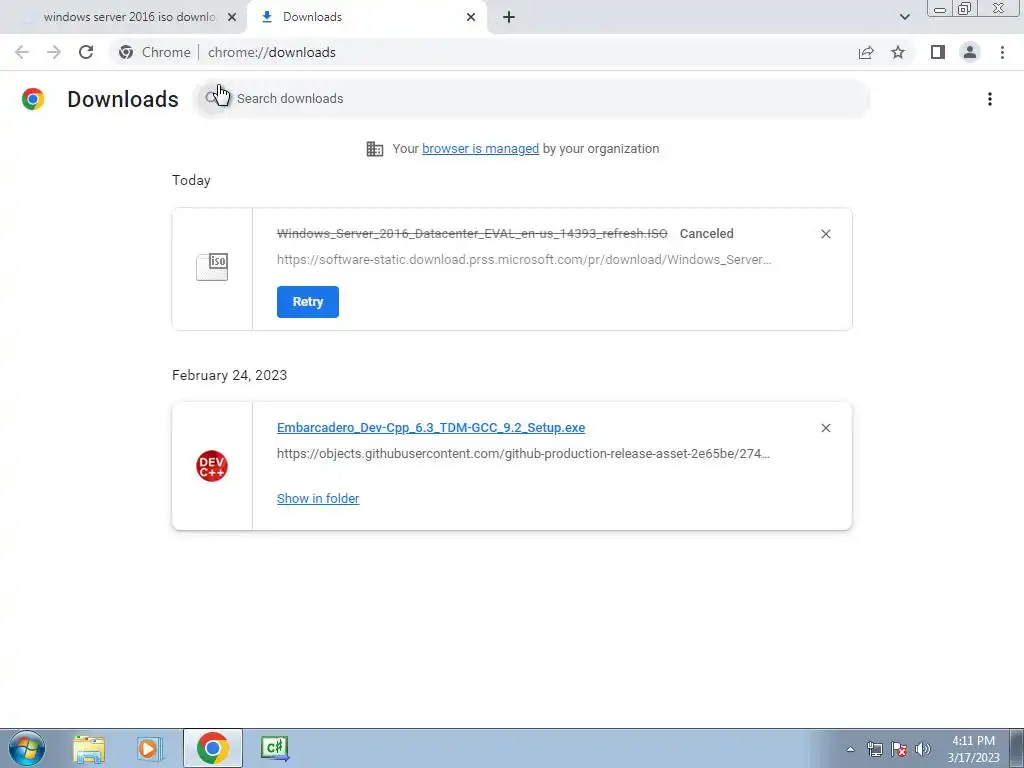Switch to windows server 2016 iso tab
The width and height of the screenshot is (1024, 768).
[x=124, y=17]
